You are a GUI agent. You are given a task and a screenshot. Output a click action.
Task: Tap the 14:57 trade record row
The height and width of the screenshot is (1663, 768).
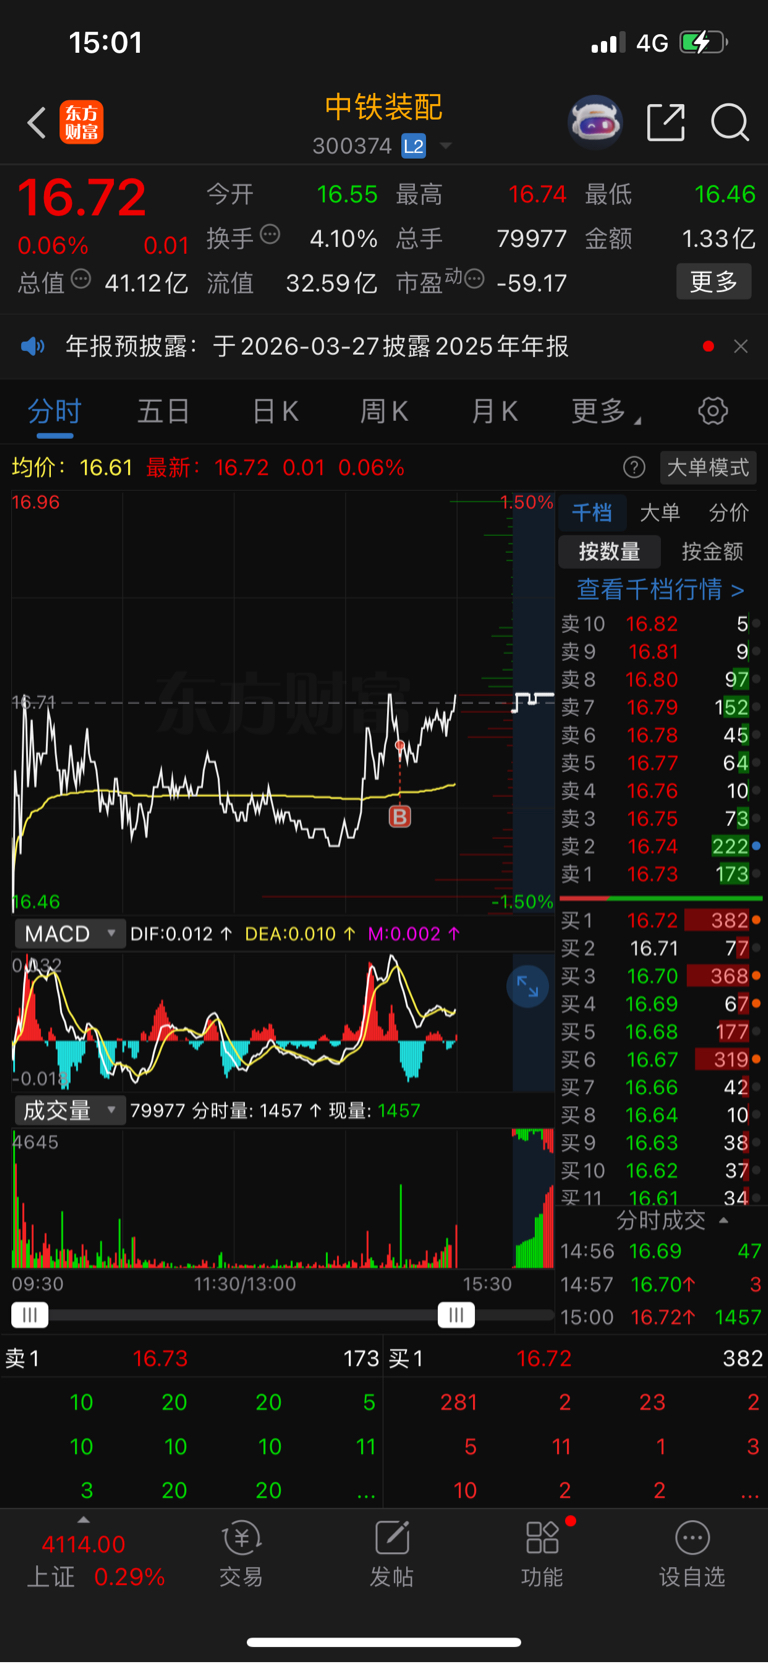(x=661, y=1284)
